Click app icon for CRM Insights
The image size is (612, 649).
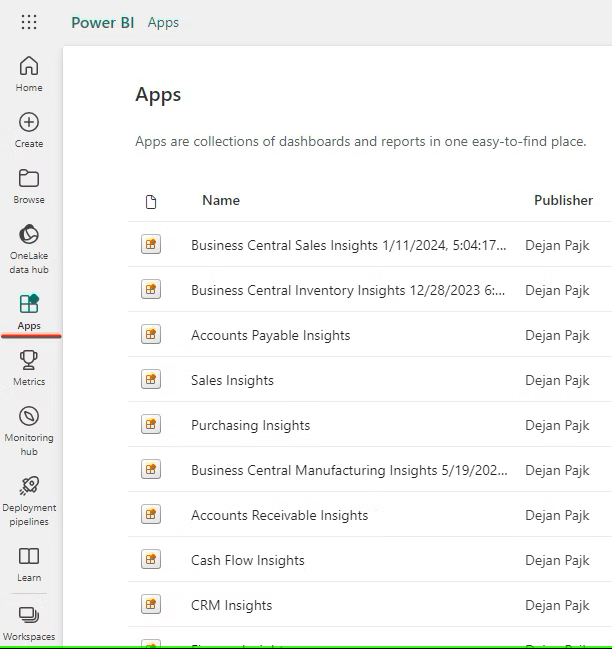pos(151,604)
